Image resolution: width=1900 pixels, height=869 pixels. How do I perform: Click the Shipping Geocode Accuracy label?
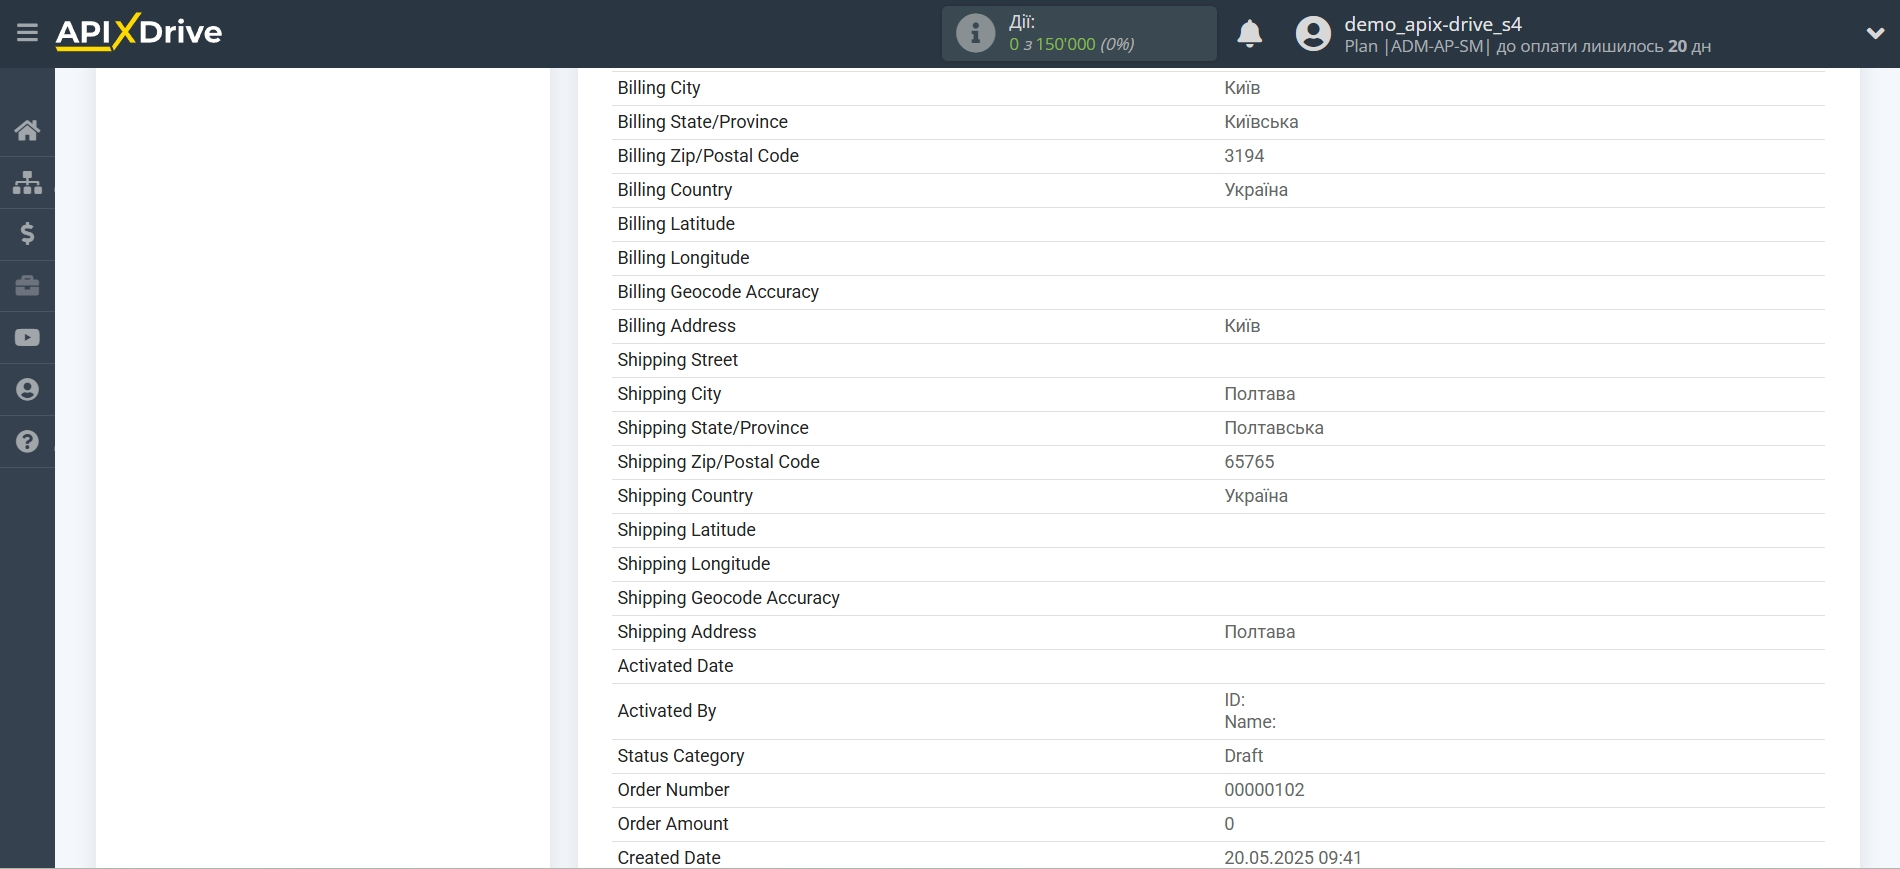pyautogui.click(x=728, y=598)
